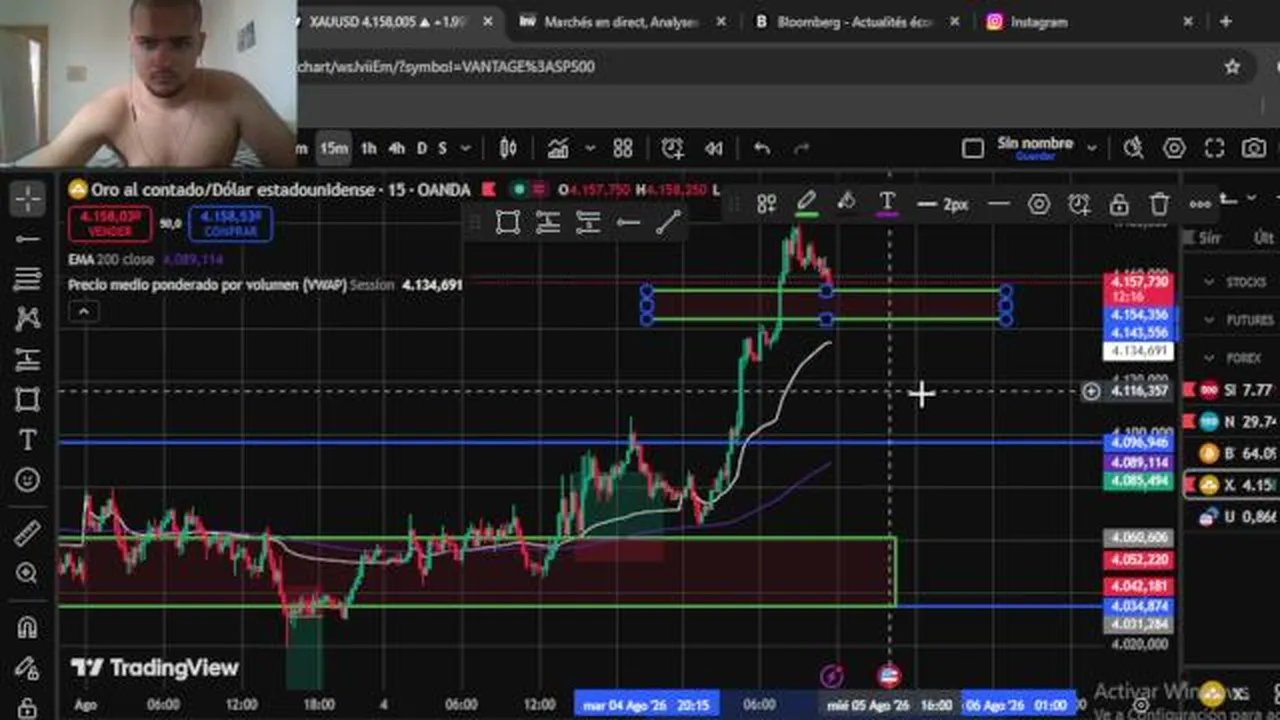Image resolution: width=1280 pixels, height=720 pixels.
Task: Select the long position forecasting tool
Action: [27, 359]
